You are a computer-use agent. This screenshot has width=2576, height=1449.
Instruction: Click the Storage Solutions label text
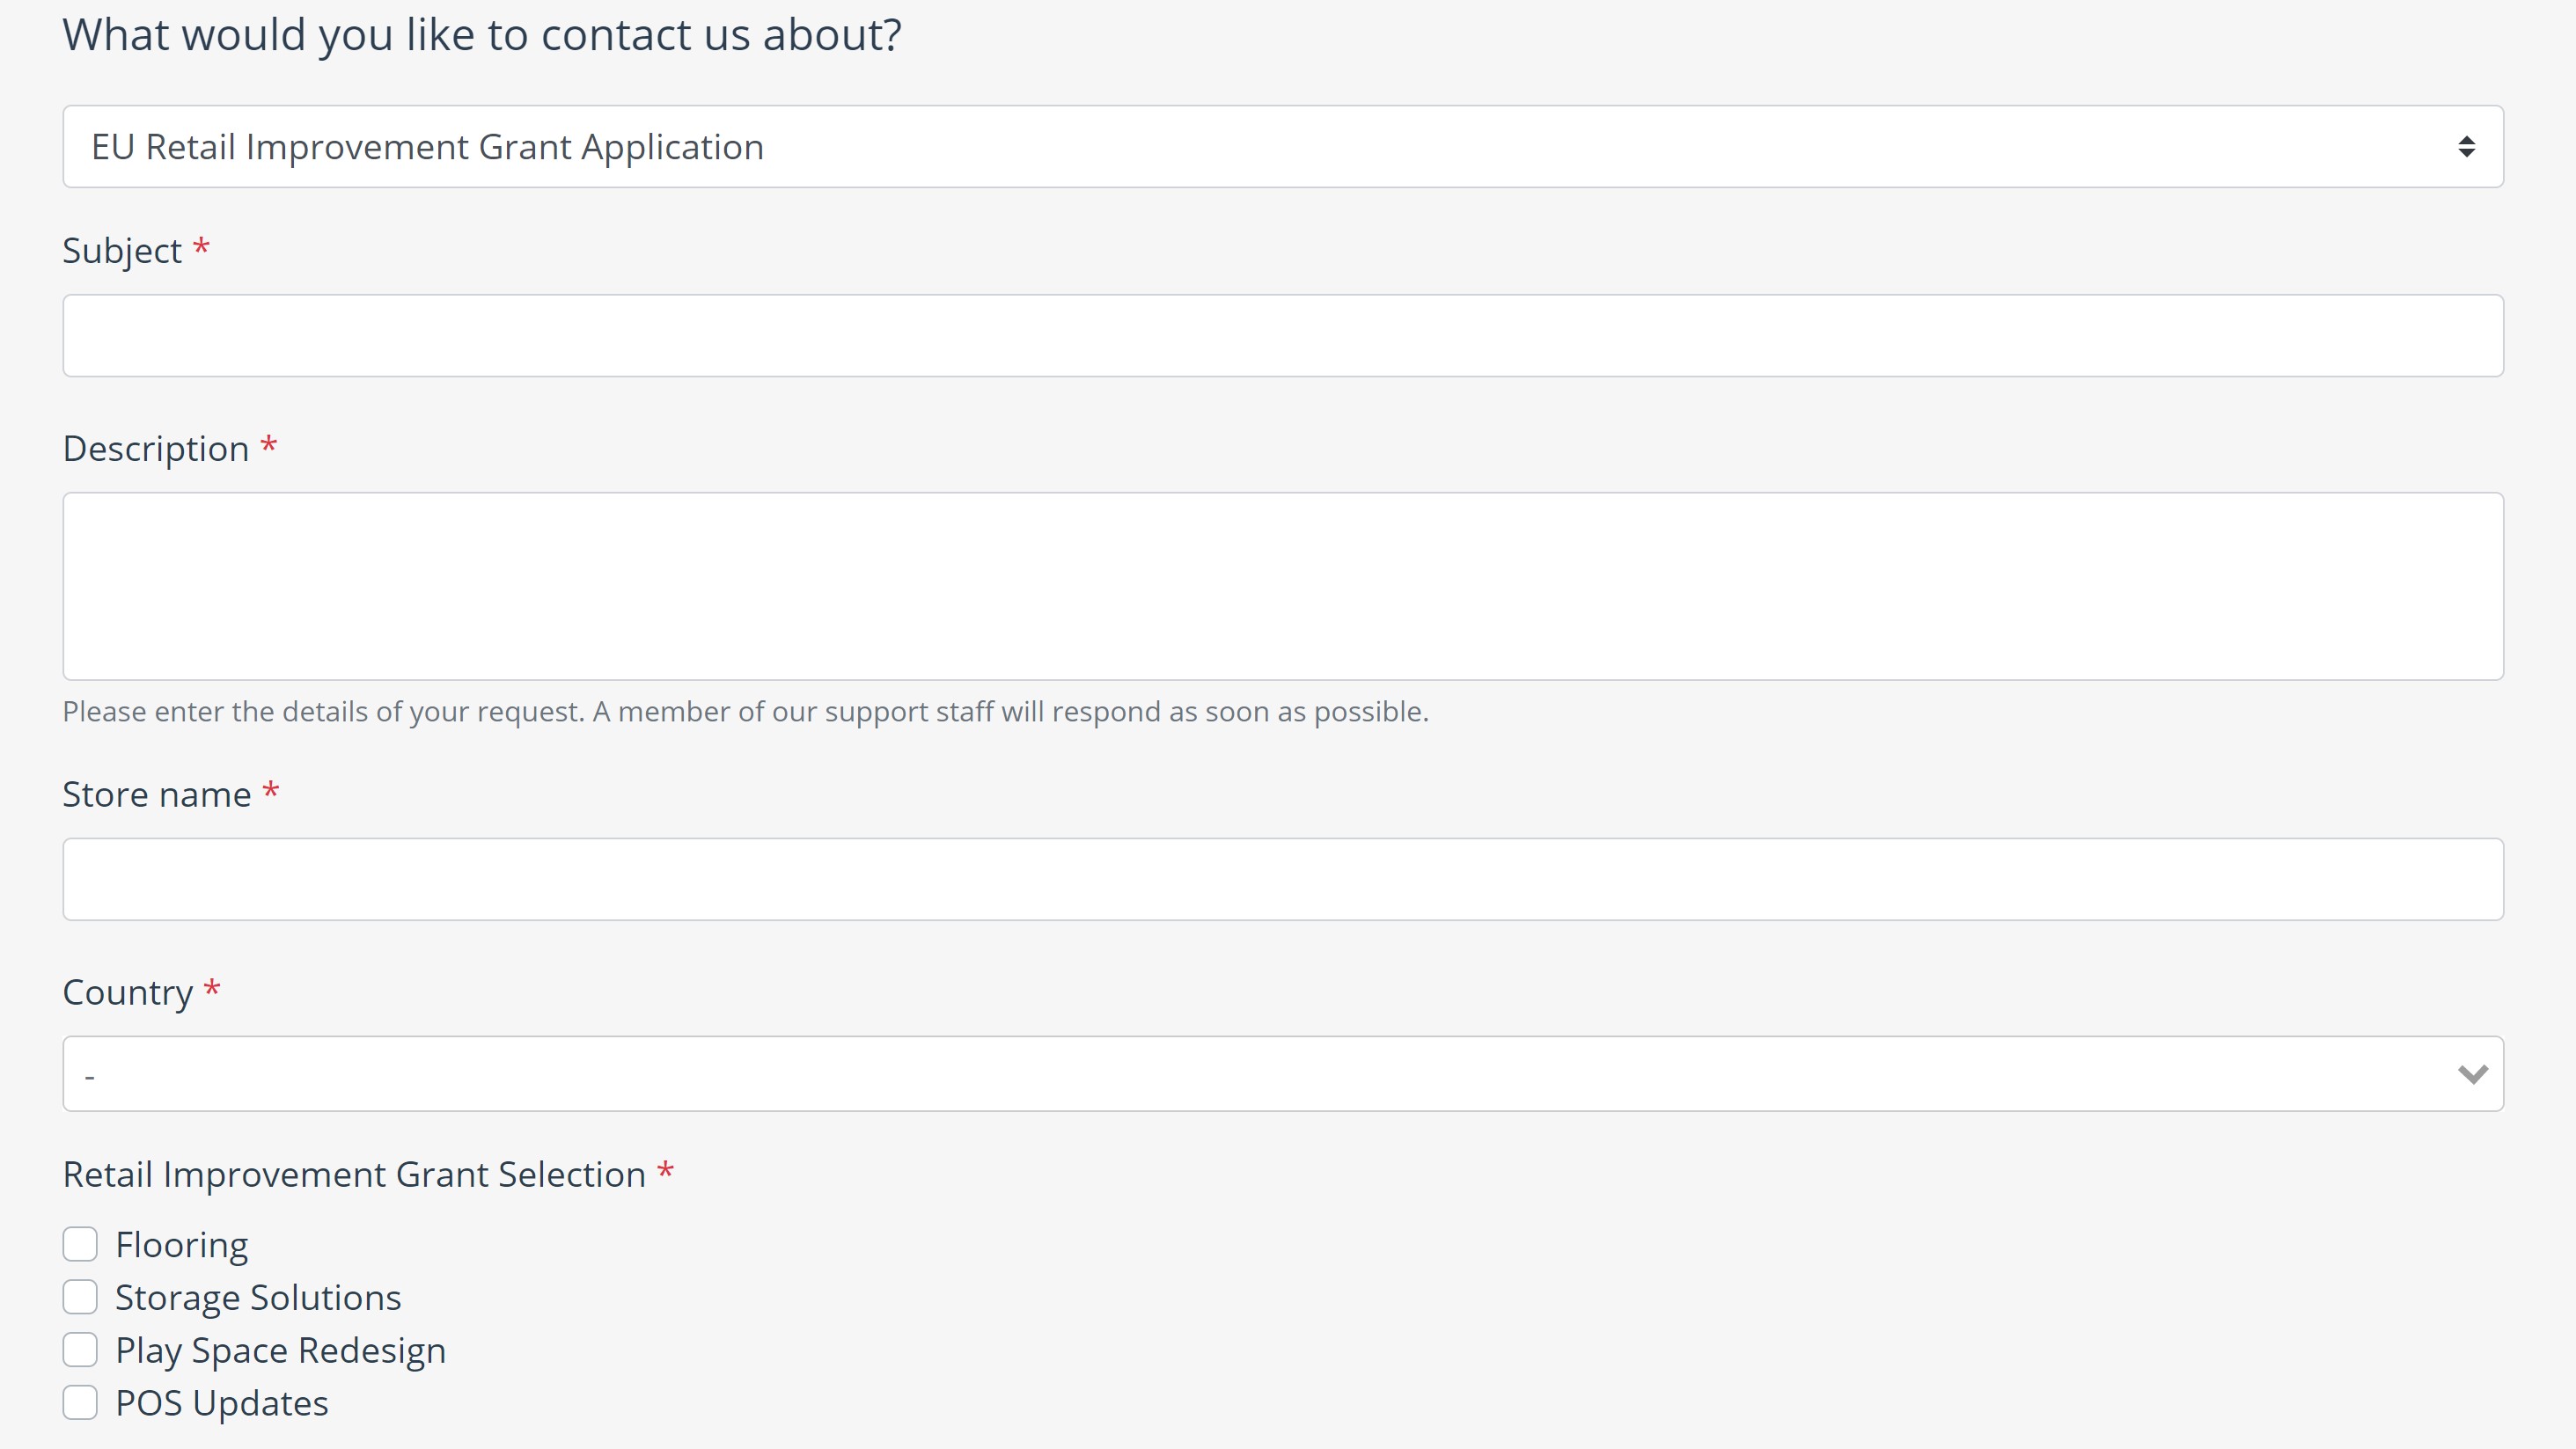pos(258,1297)
